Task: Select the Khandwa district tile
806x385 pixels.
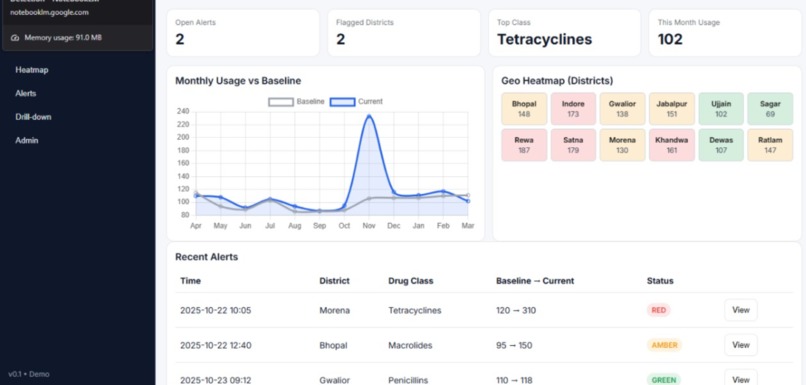Action: 671,145
